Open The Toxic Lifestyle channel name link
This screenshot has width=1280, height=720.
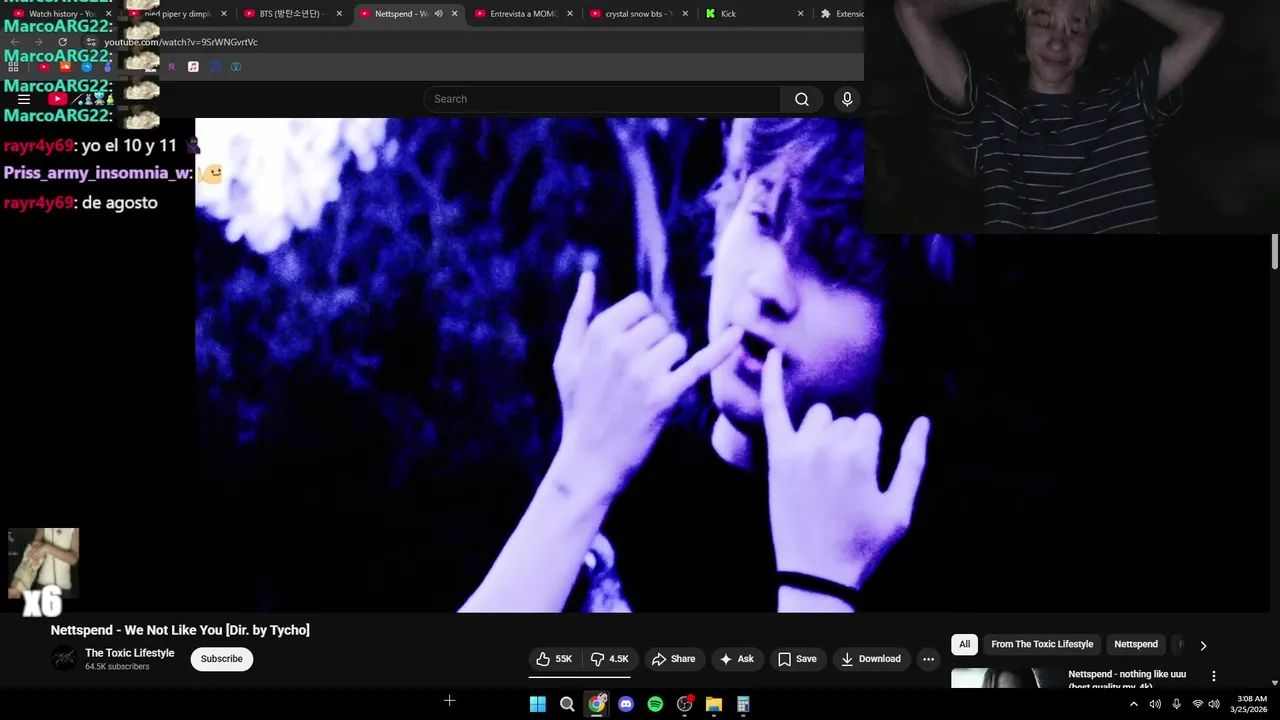pyautogui.click(x=130, y=653)
